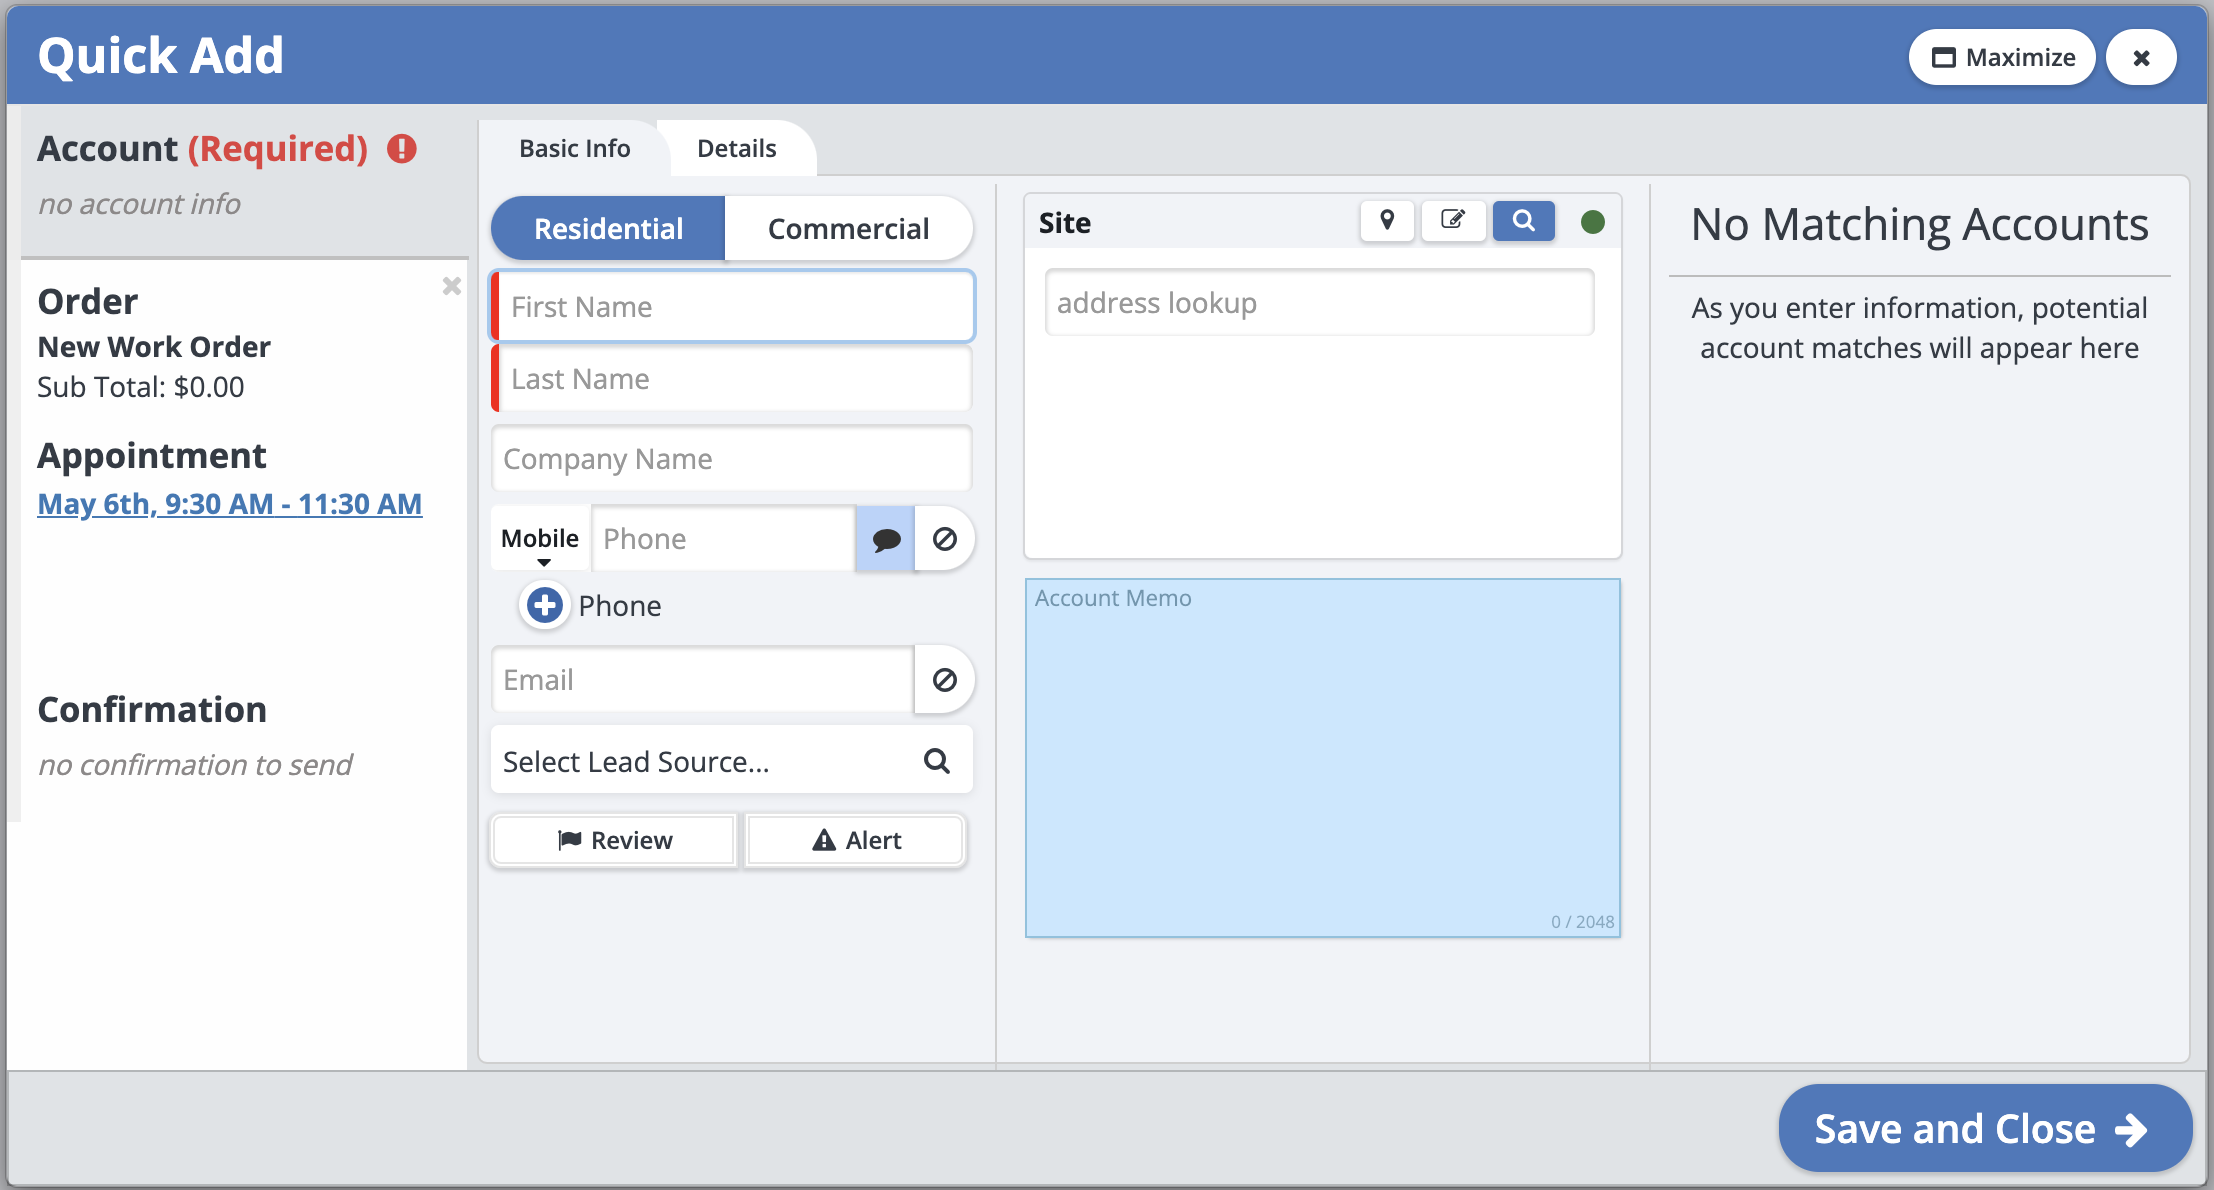Select the Residential account type
The image size is (2214, 1190).
[x=608, y=229]
